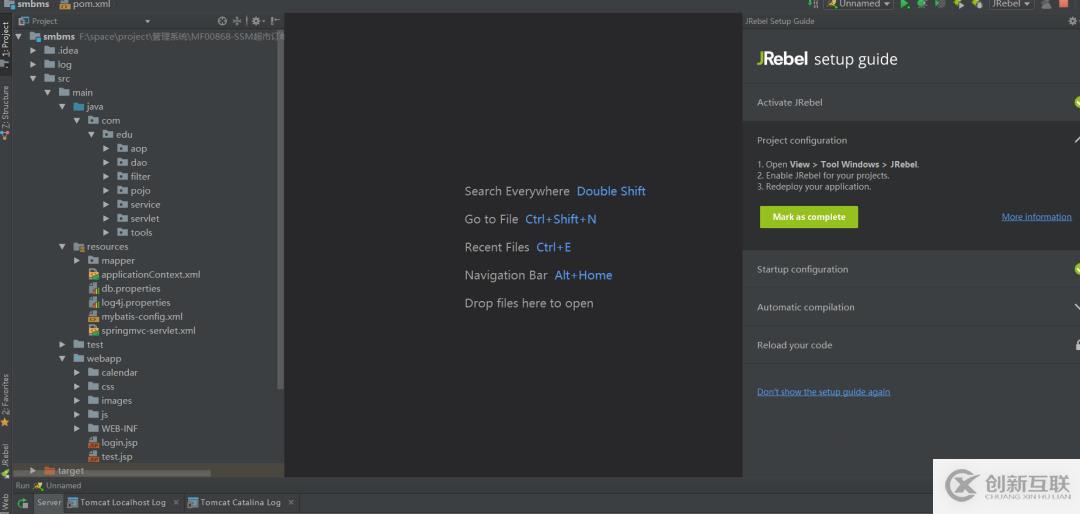Expand the .idea folder
Image resolution: width=1080 pixels, height=514 pixels.
click(x=33, y=50)
